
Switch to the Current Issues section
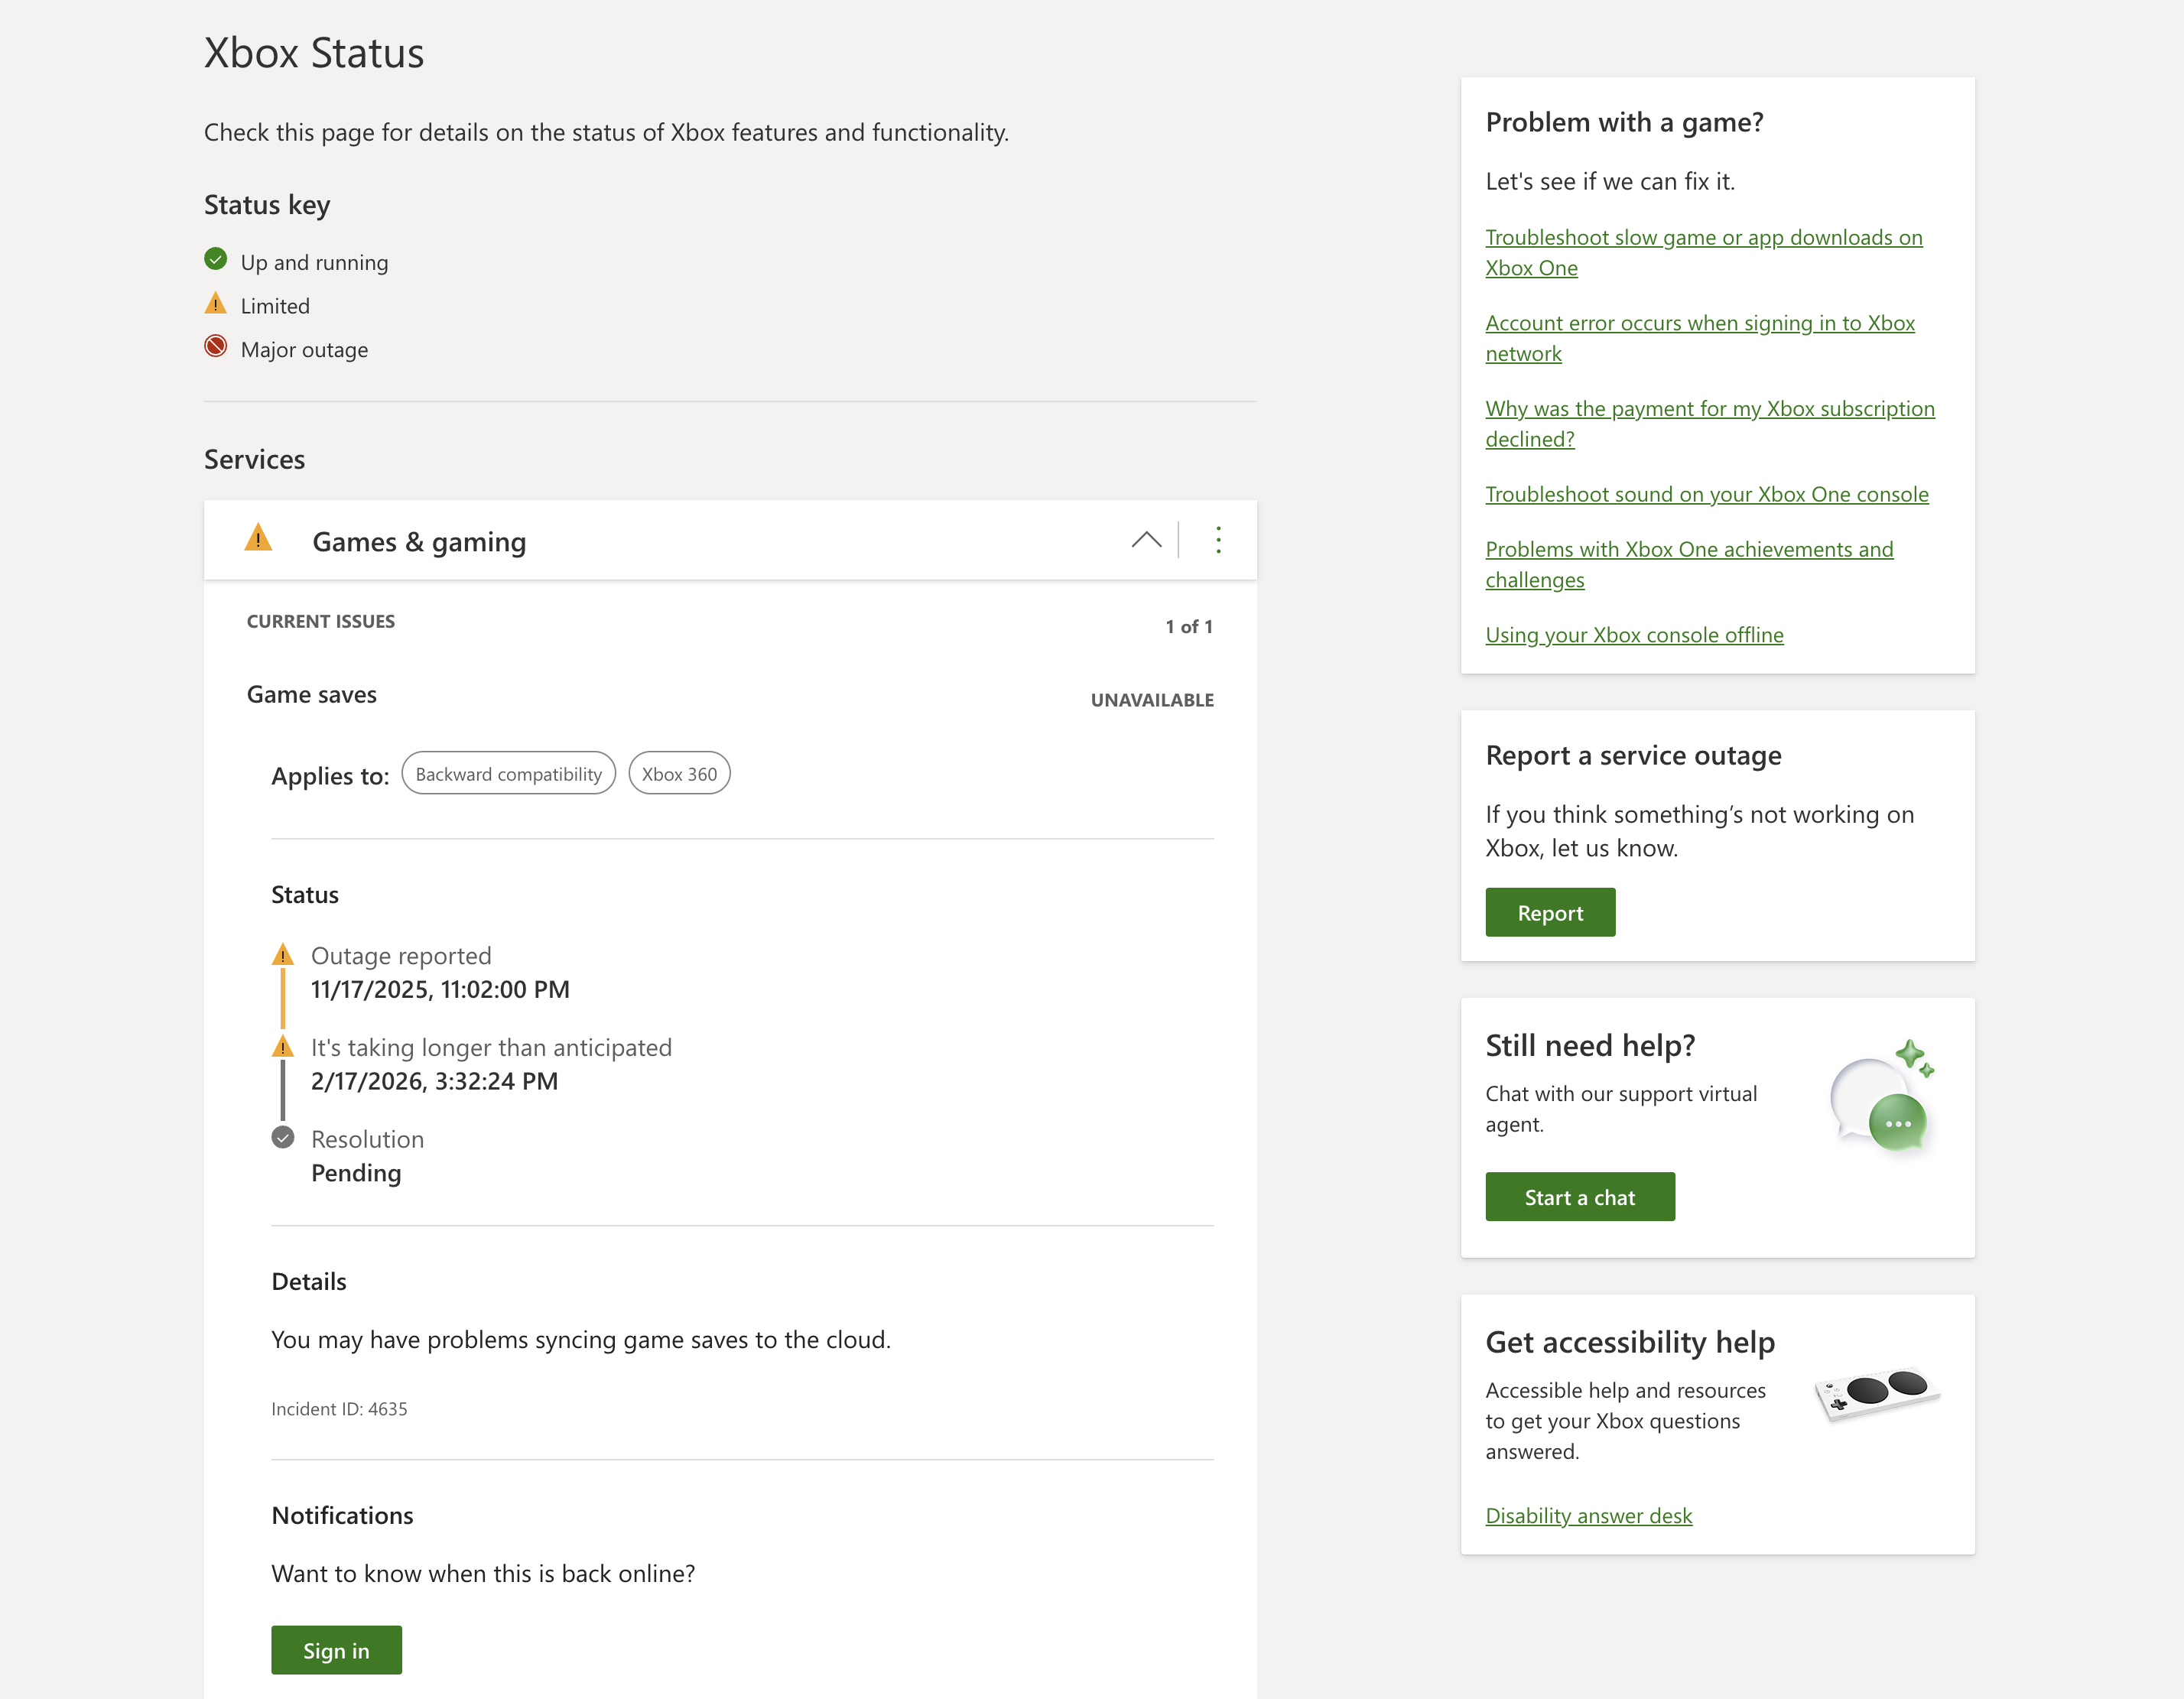coord(321,621)
